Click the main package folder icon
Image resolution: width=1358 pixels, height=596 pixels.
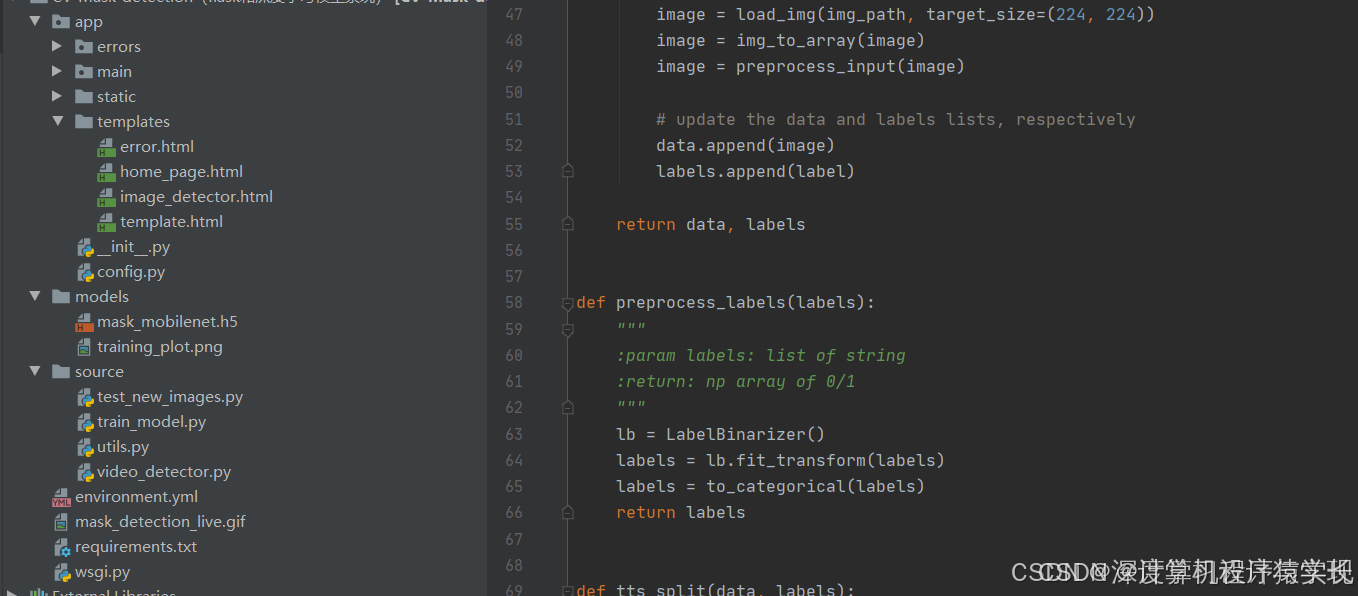click(83, 71)
